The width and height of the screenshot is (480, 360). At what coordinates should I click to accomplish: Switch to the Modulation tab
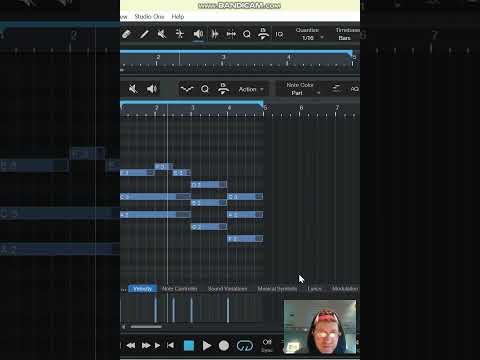[x=345, y=289]
